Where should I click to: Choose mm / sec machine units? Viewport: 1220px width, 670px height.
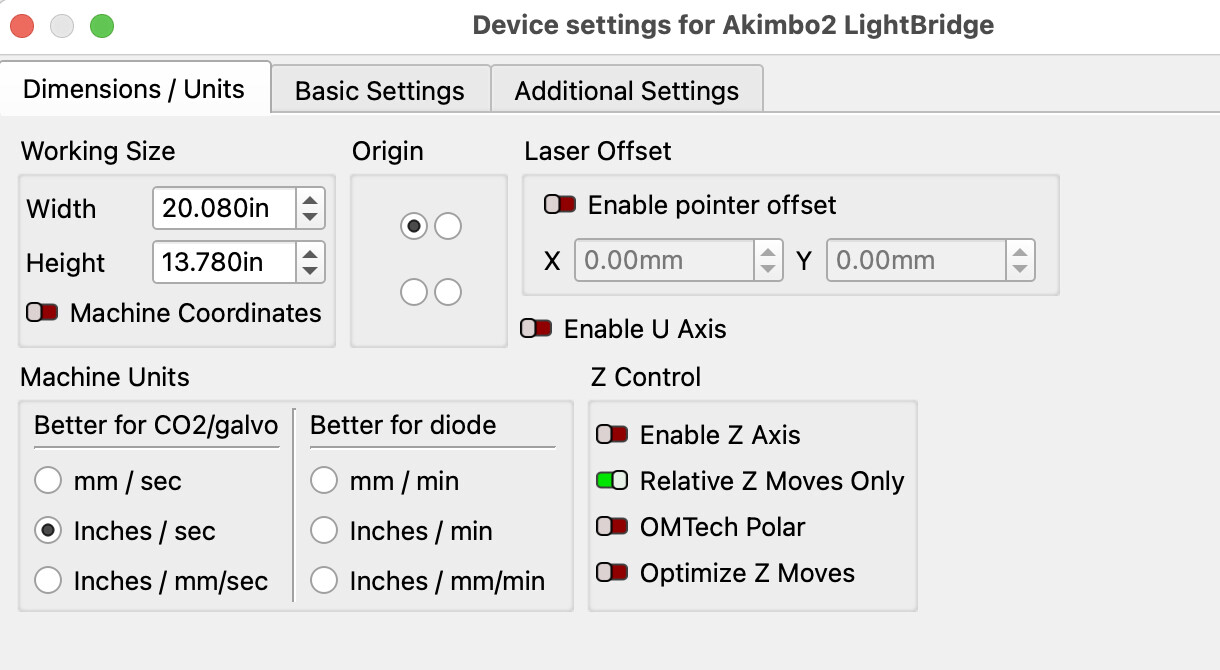point(48,481)
